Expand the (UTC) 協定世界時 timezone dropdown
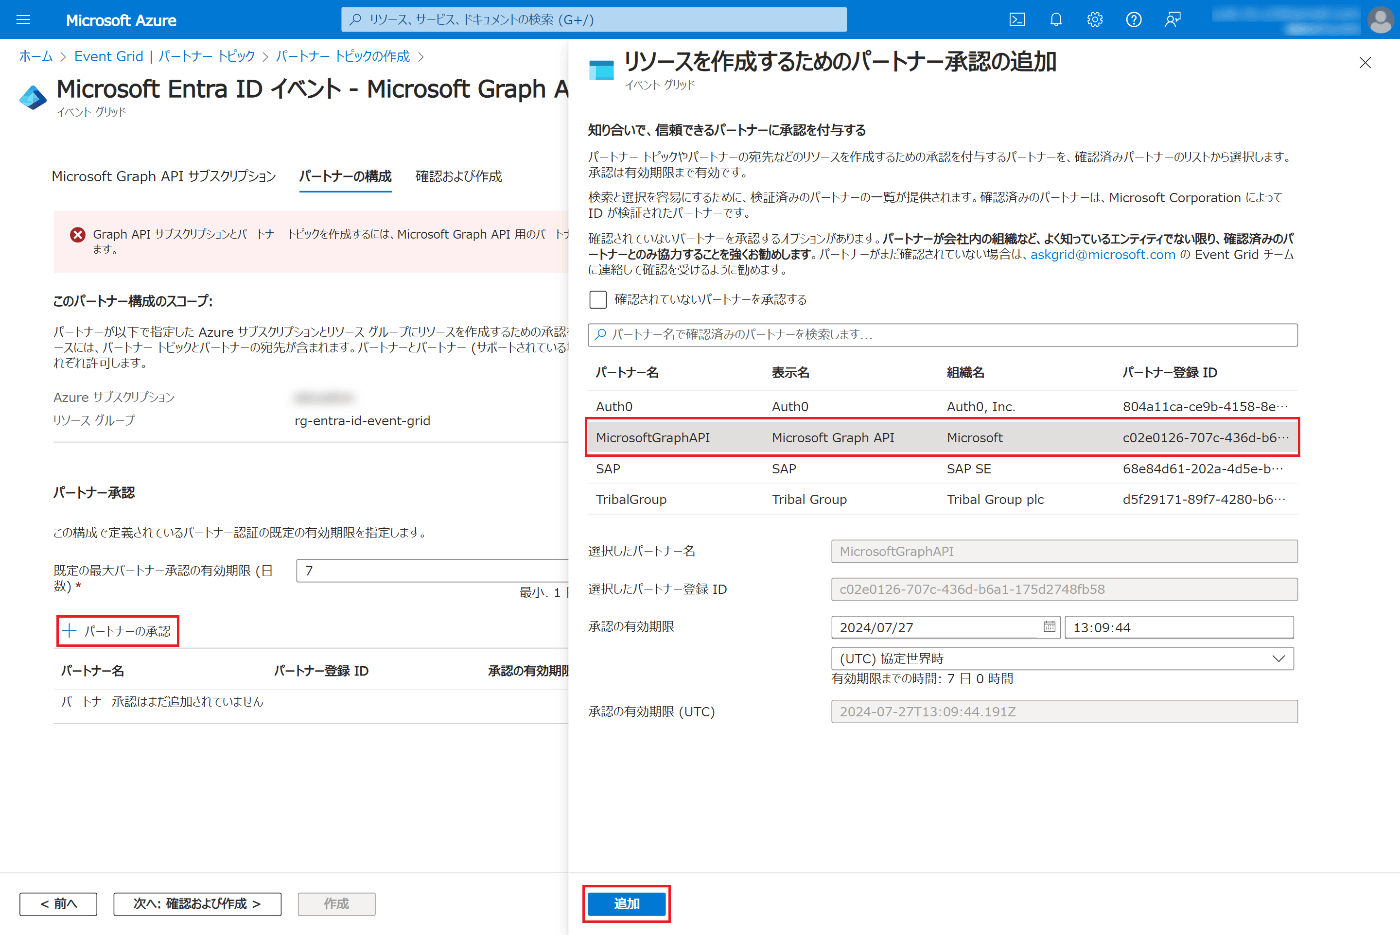The height and width of the screenshot is (935, 1400). (1278, 658)
